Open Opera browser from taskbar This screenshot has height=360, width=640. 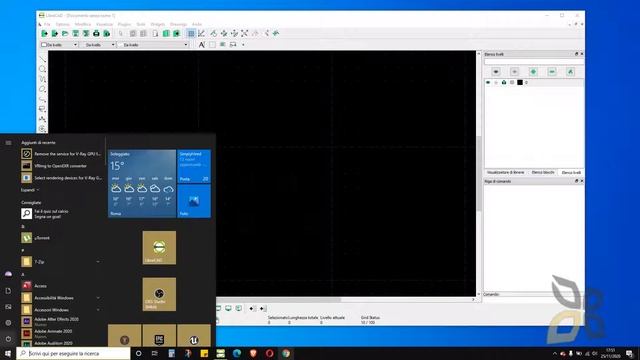[x=269, y=353]
